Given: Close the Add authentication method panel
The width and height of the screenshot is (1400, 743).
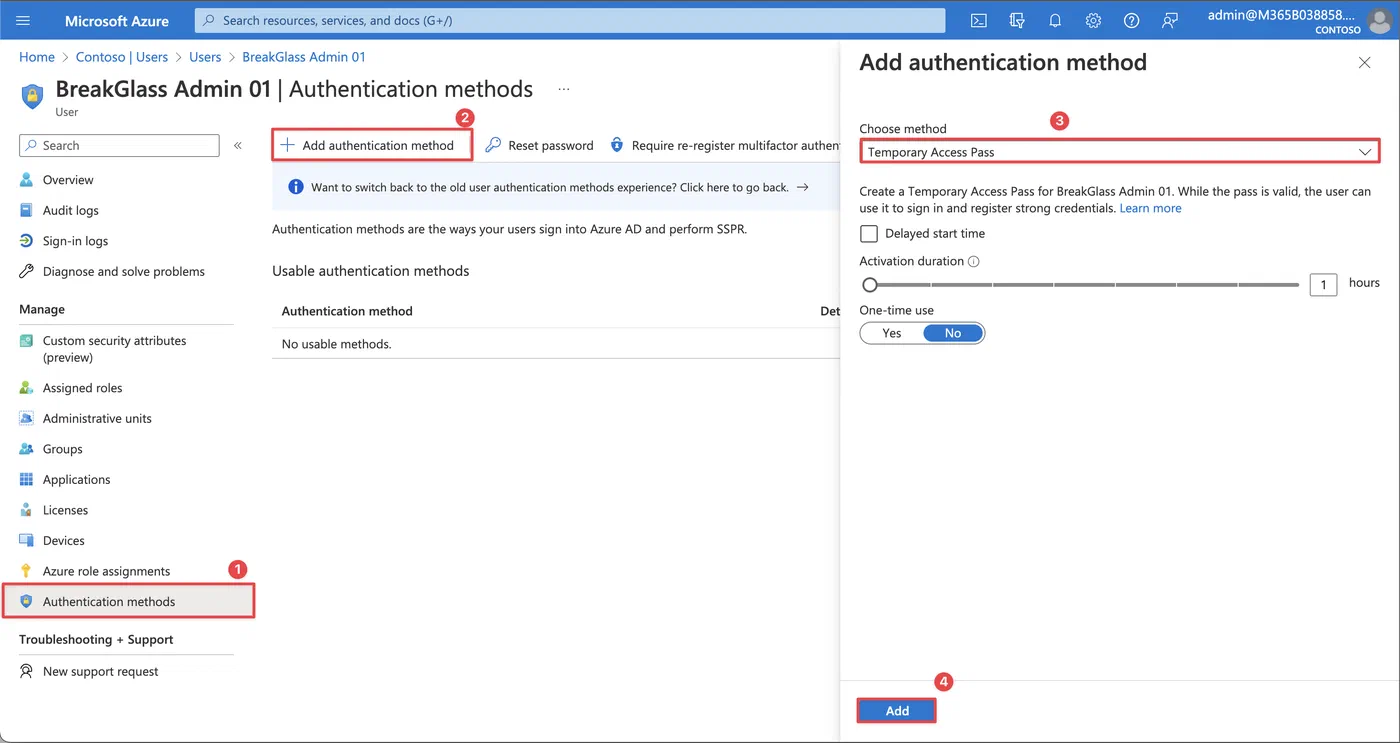Looking at the screenshot, I should click(1365, 62).
